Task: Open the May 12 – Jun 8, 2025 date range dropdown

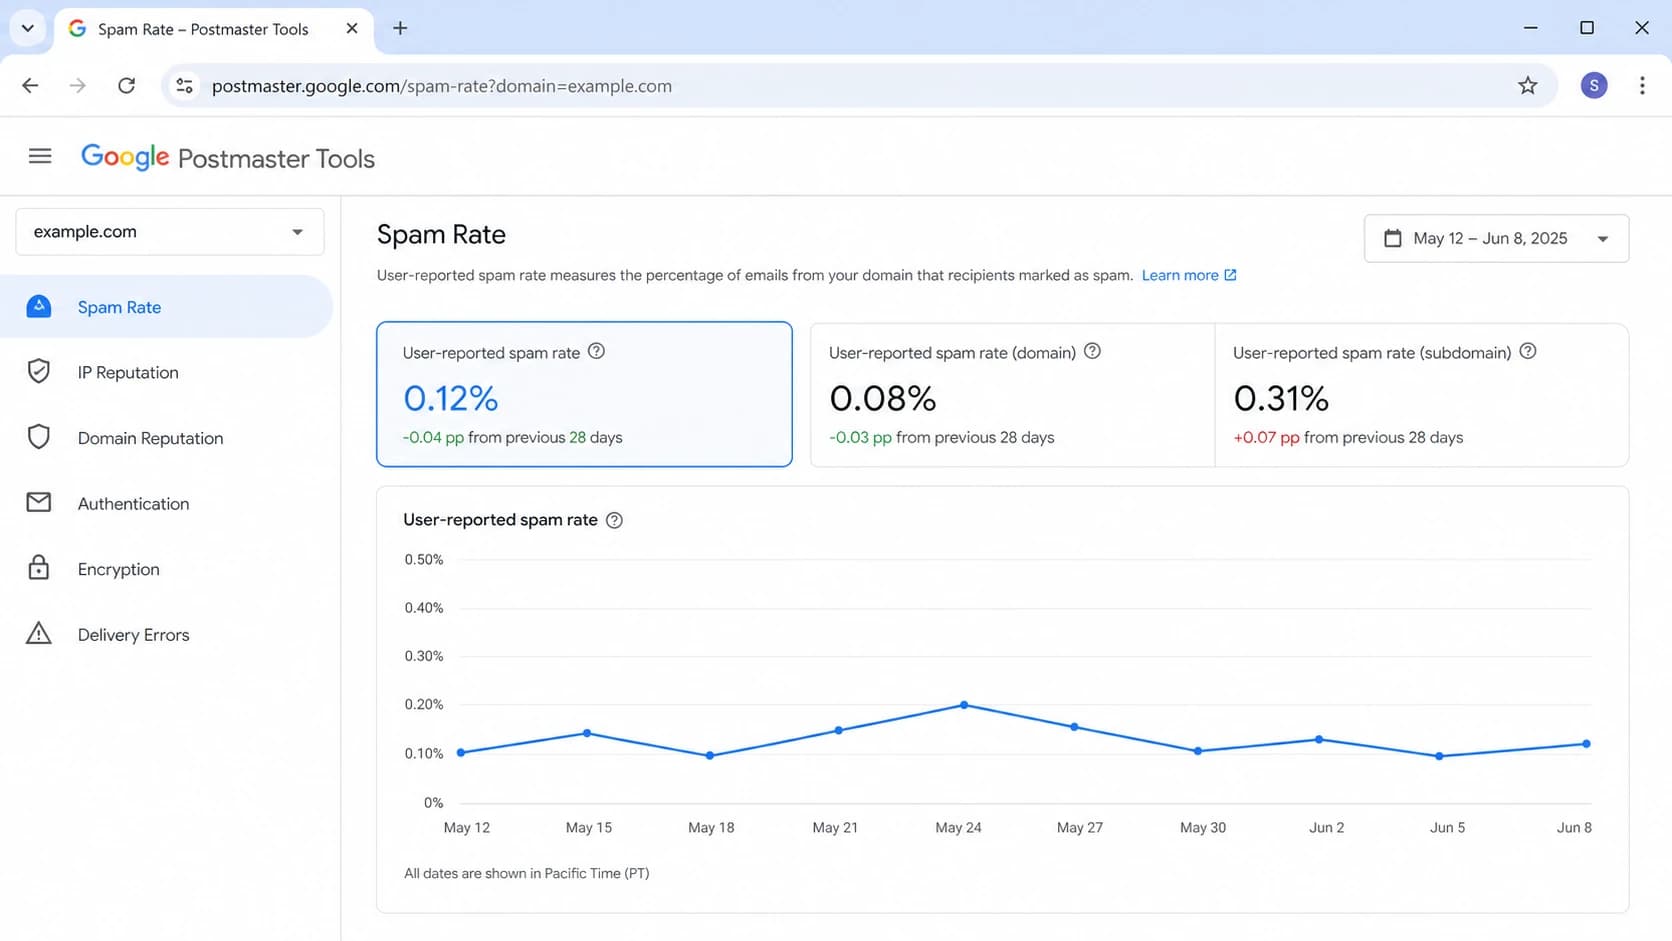Action: click(x=1496, y=238)
